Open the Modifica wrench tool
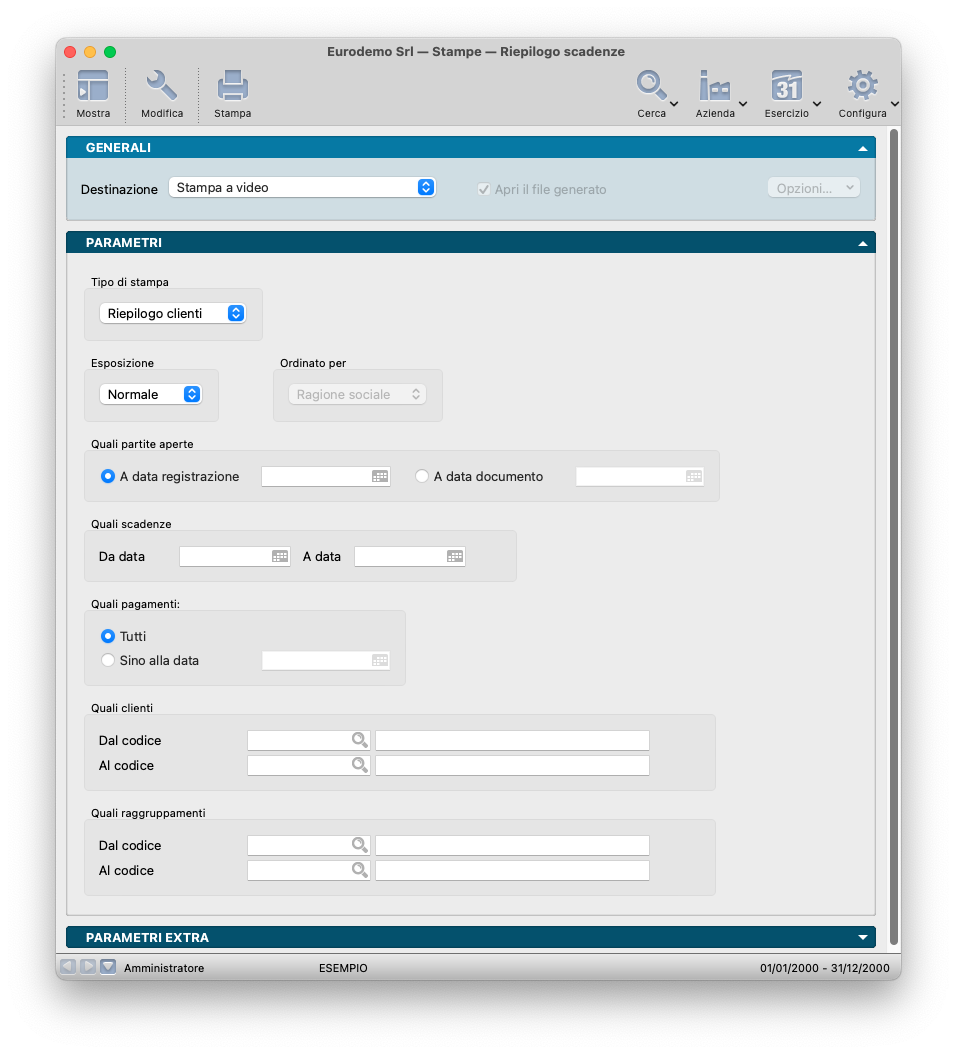Screen dimensions: 957x1054 click(x=161, y=87)
